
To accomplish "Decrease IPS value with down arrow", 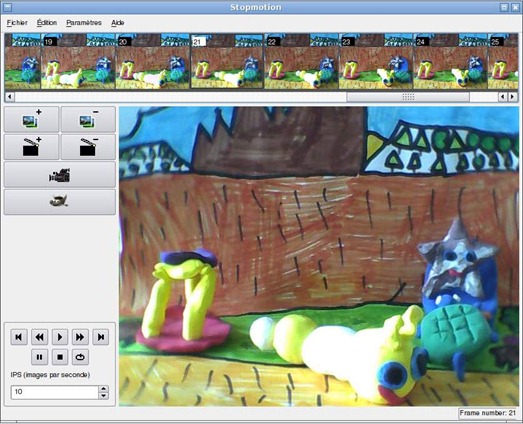I will 104,396.
